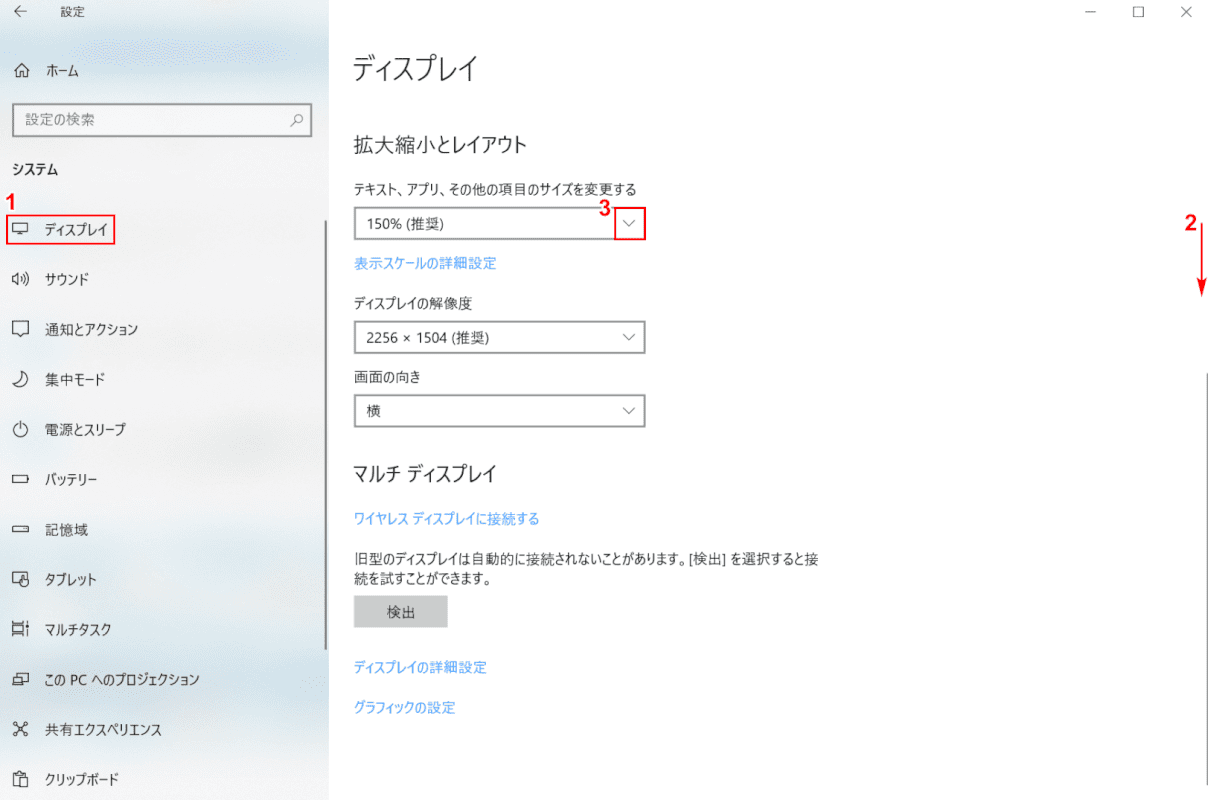The image size is (1208, 800).
Task: Close the Settings window
Action: coord(1185,12)
